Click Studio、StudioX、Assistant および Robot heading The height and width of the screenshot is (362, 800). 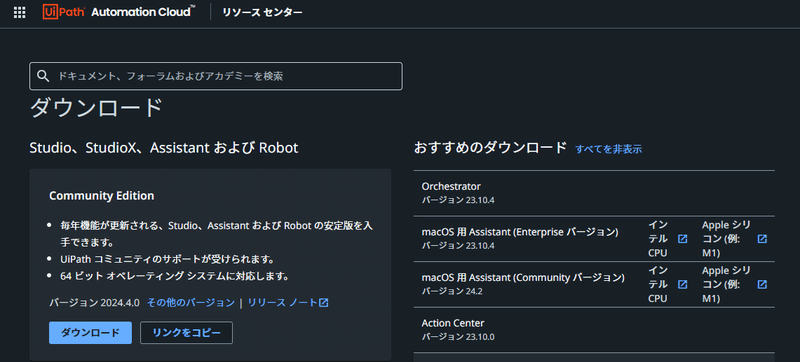(164, 148)
